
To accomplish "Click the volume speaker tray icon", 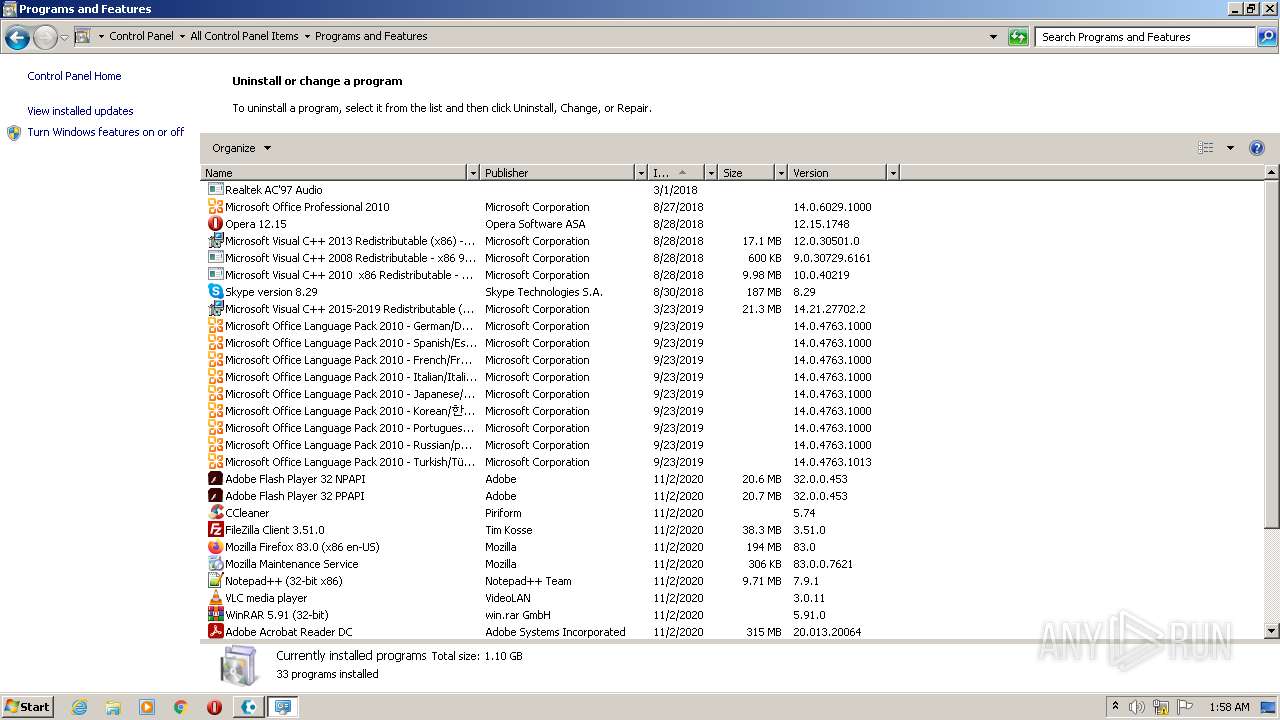I will pos(1137,707).
